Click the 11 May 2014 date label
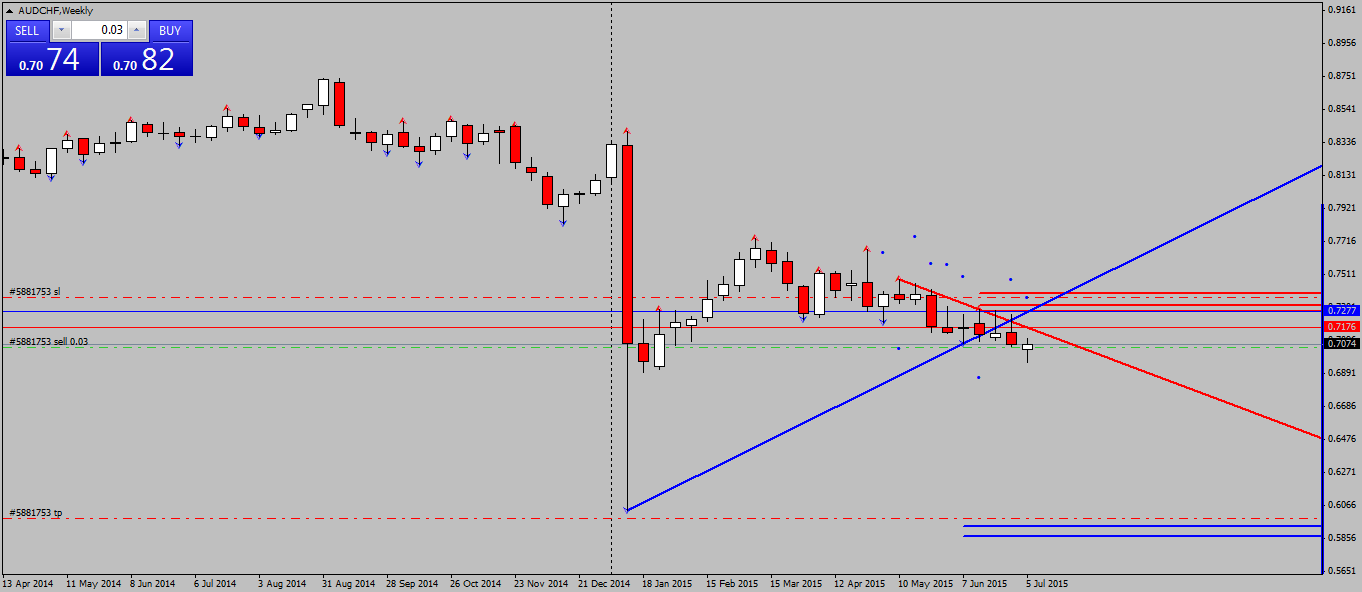Viewport: 1362px width, 592px height. tap(92, 584)
